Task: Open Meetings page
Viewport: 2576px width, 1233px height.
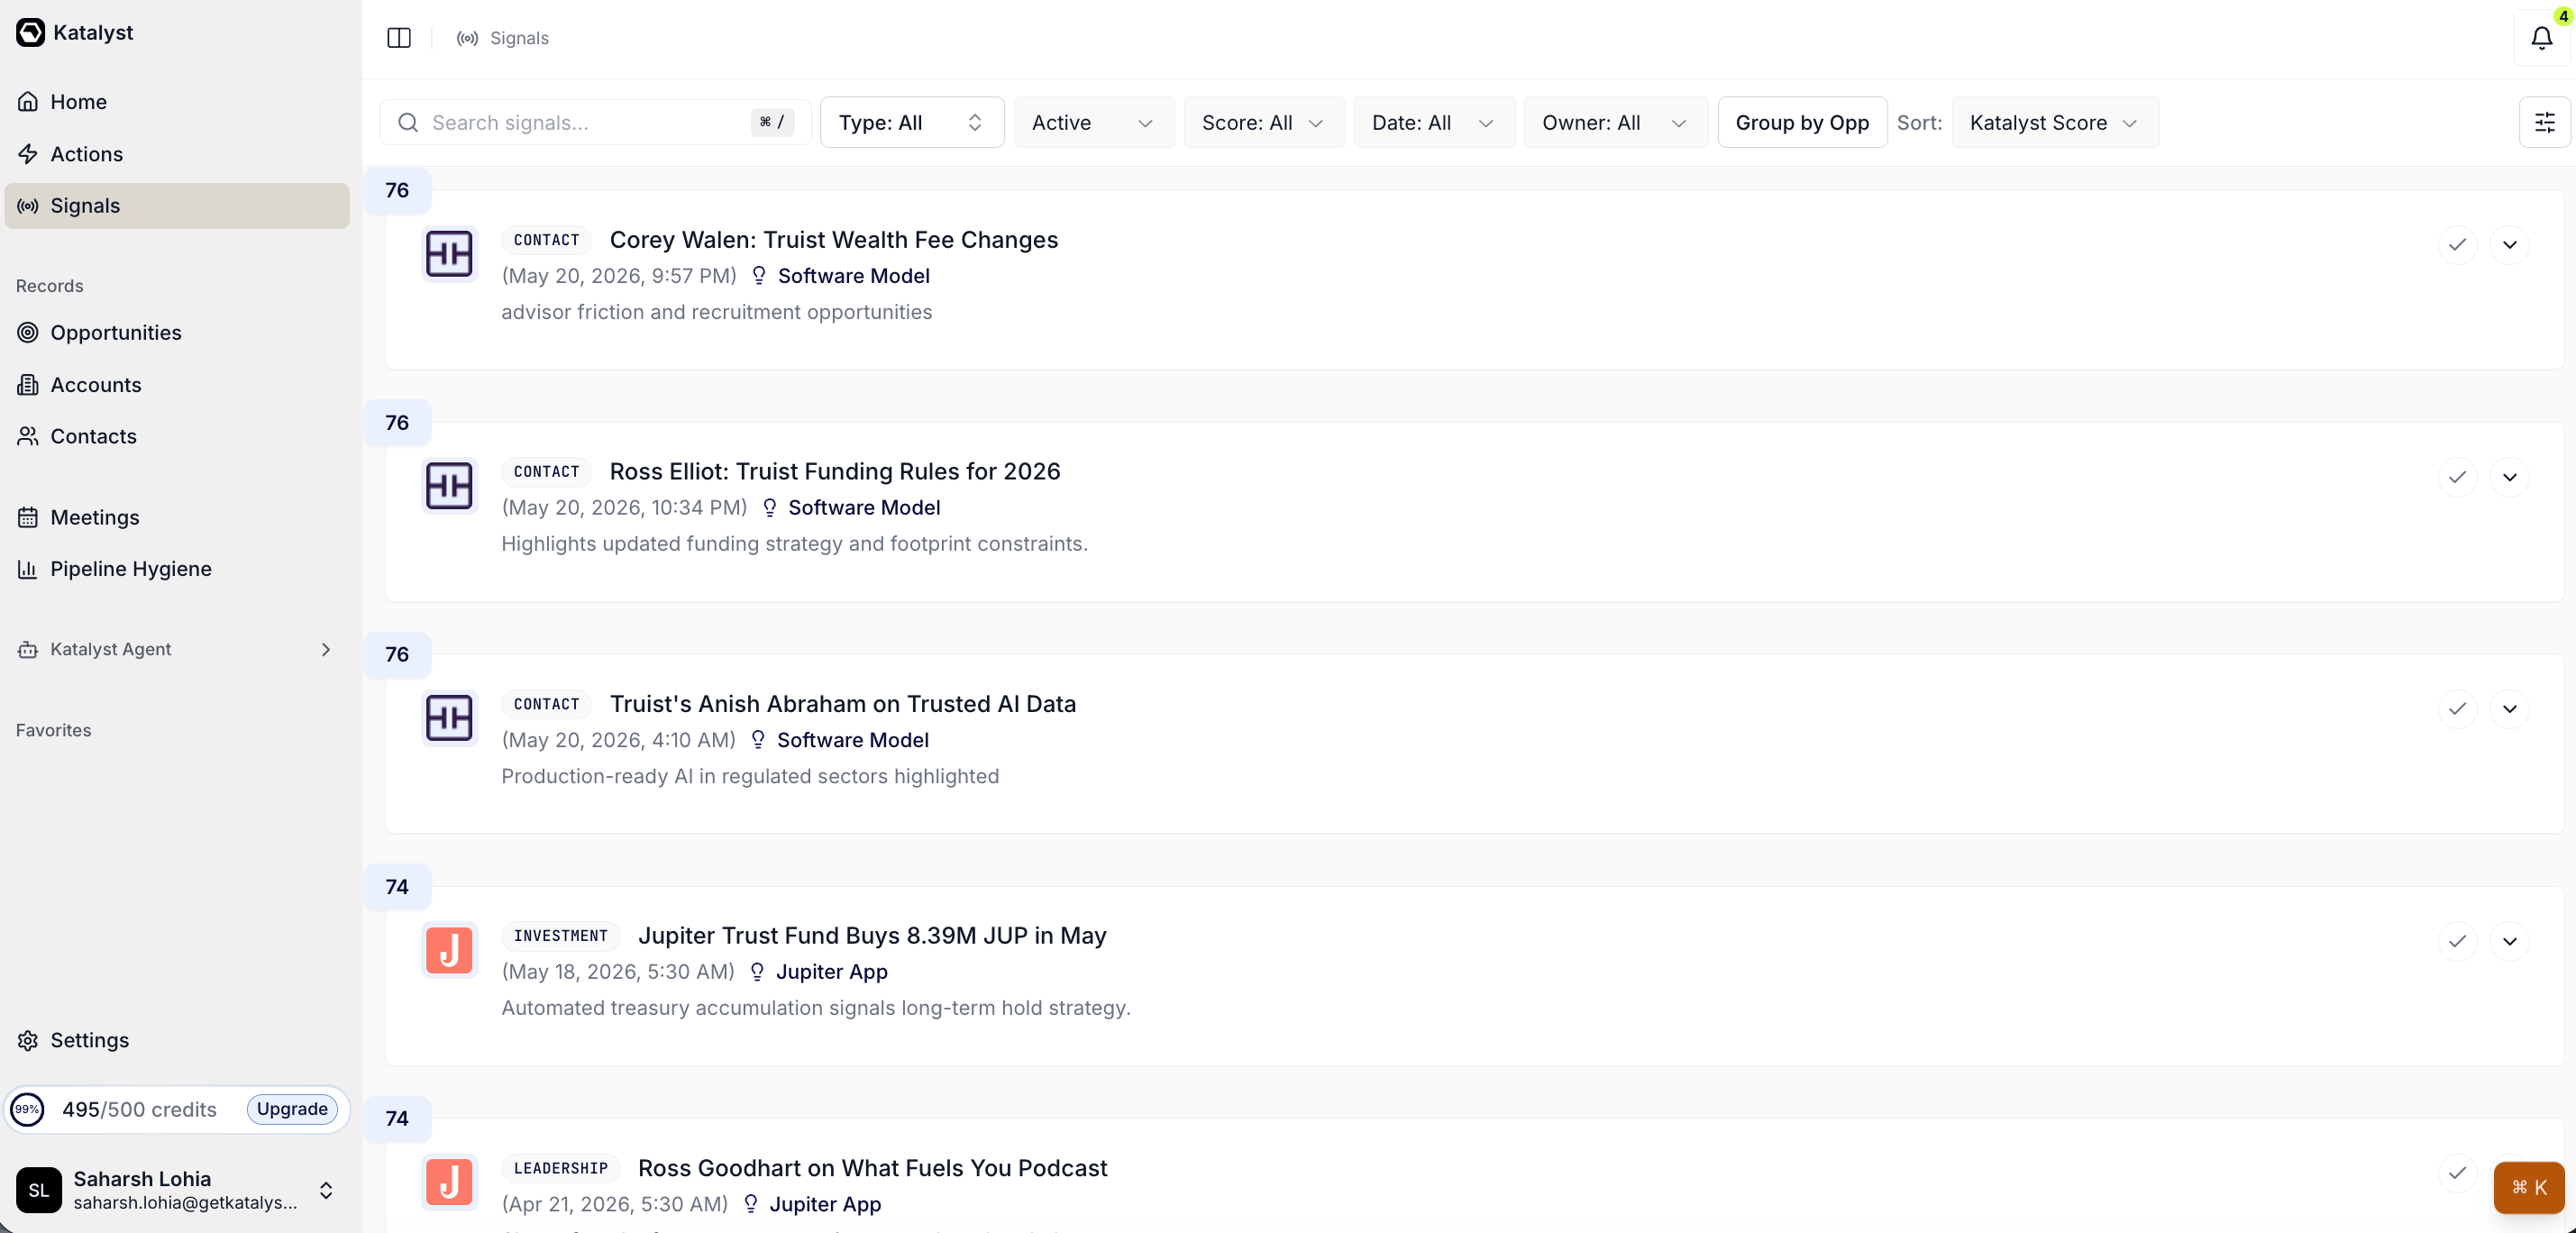Action: 176,517
